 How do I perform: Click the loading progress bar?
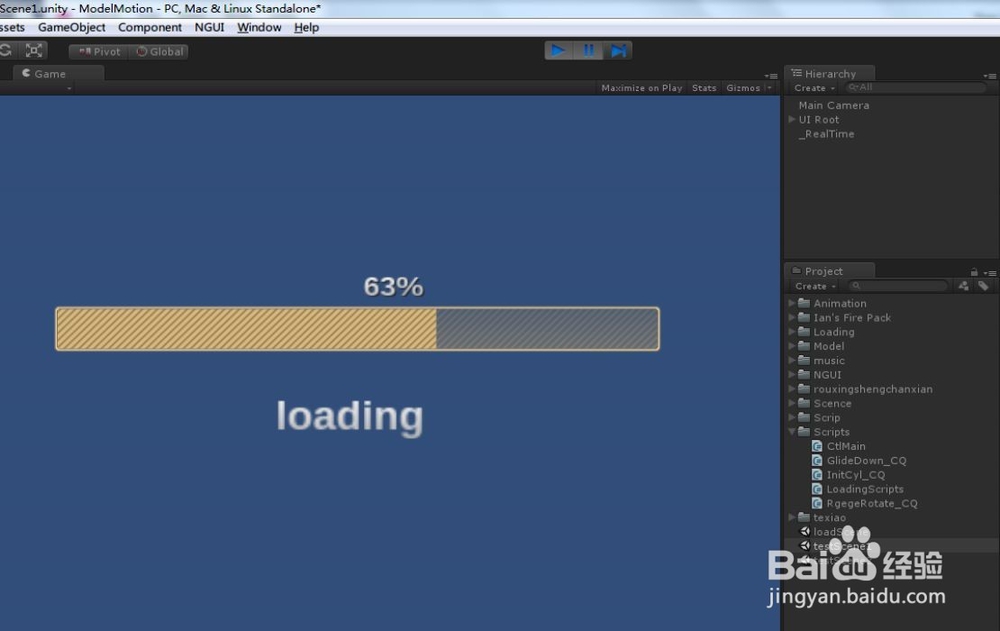[357, 328]
